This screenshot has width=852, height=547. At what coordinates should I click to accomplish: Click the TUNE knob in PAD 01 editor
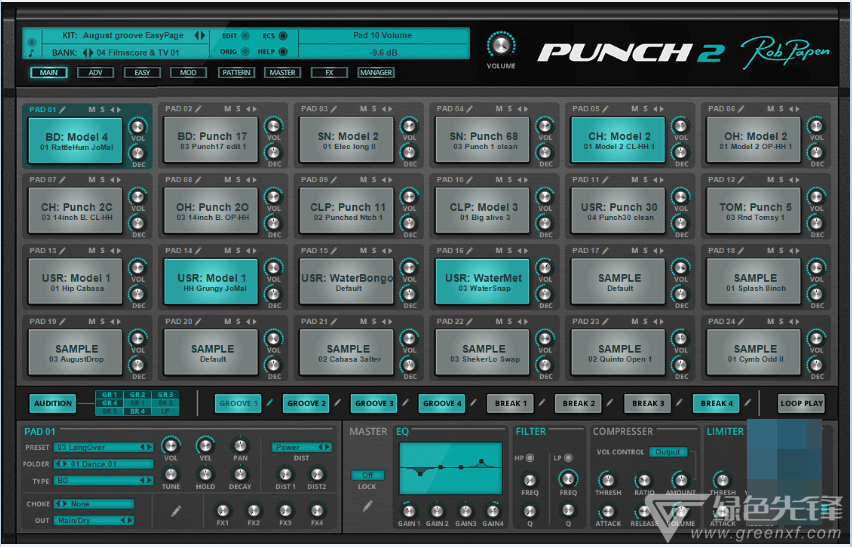click(171, 474)
